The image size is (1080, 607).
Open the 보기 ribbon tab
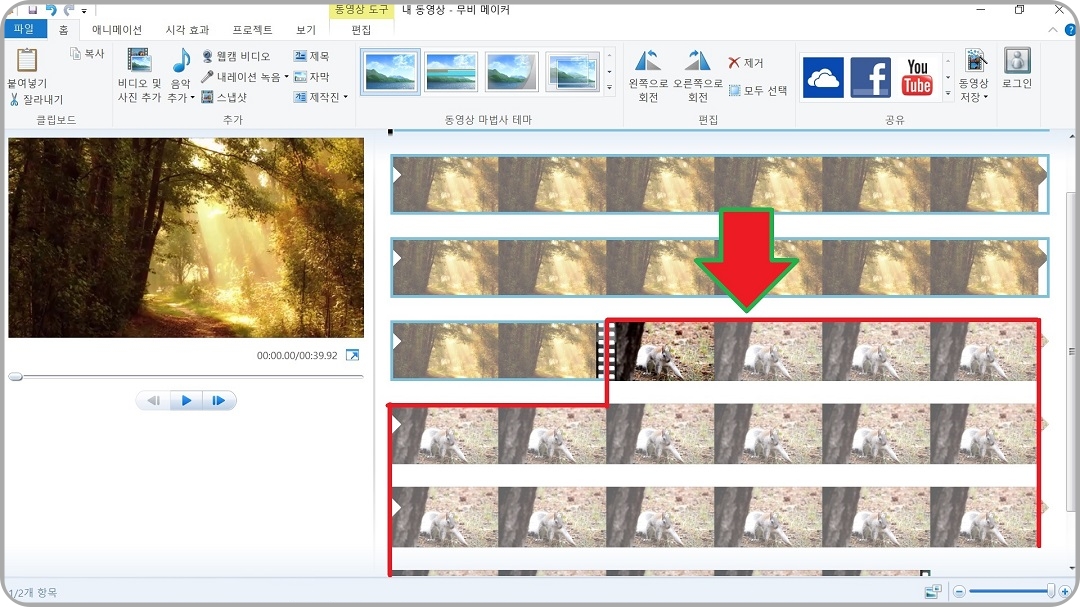tap(305, 30)
